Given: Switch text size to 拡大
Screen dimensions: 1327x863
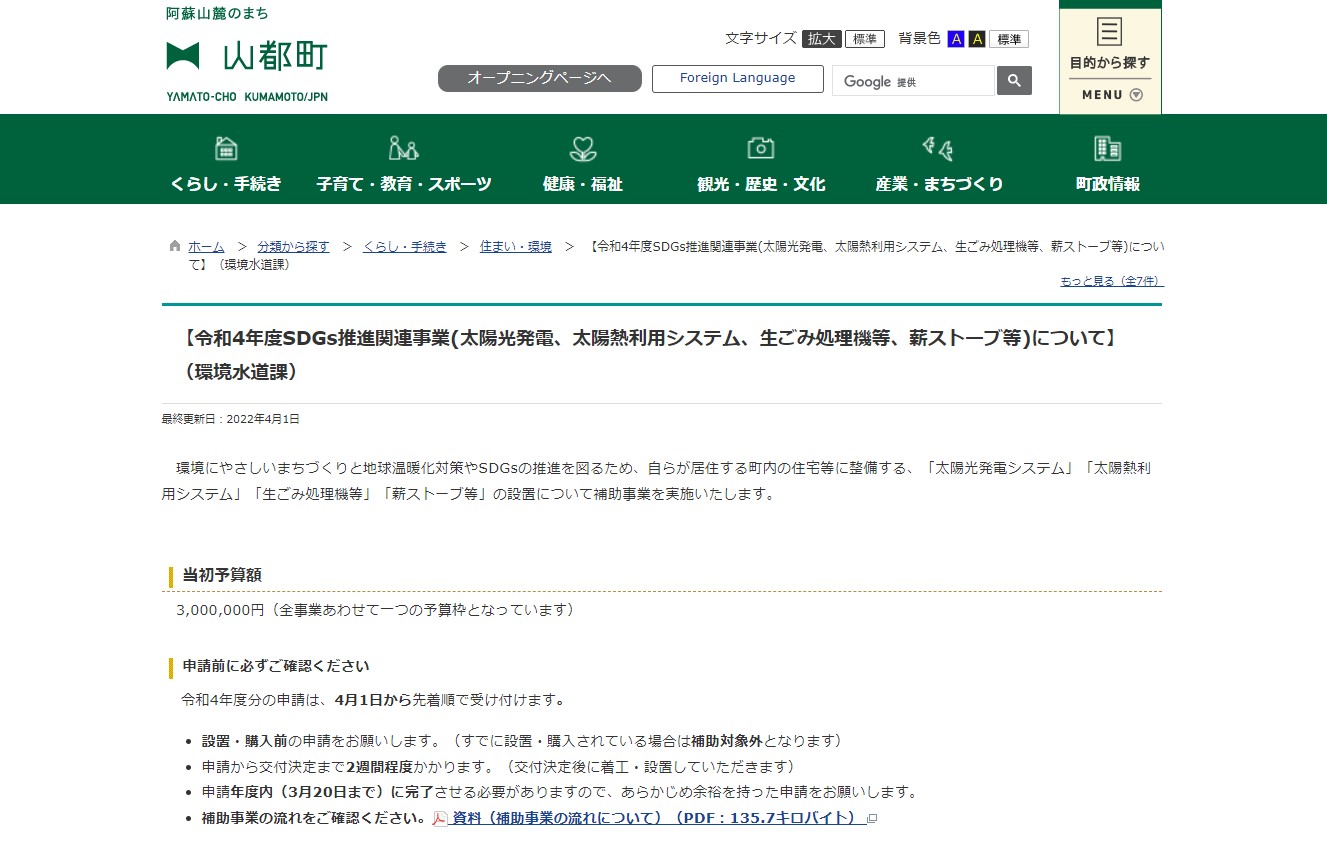Looking at the screenshot, I should 820,38.
